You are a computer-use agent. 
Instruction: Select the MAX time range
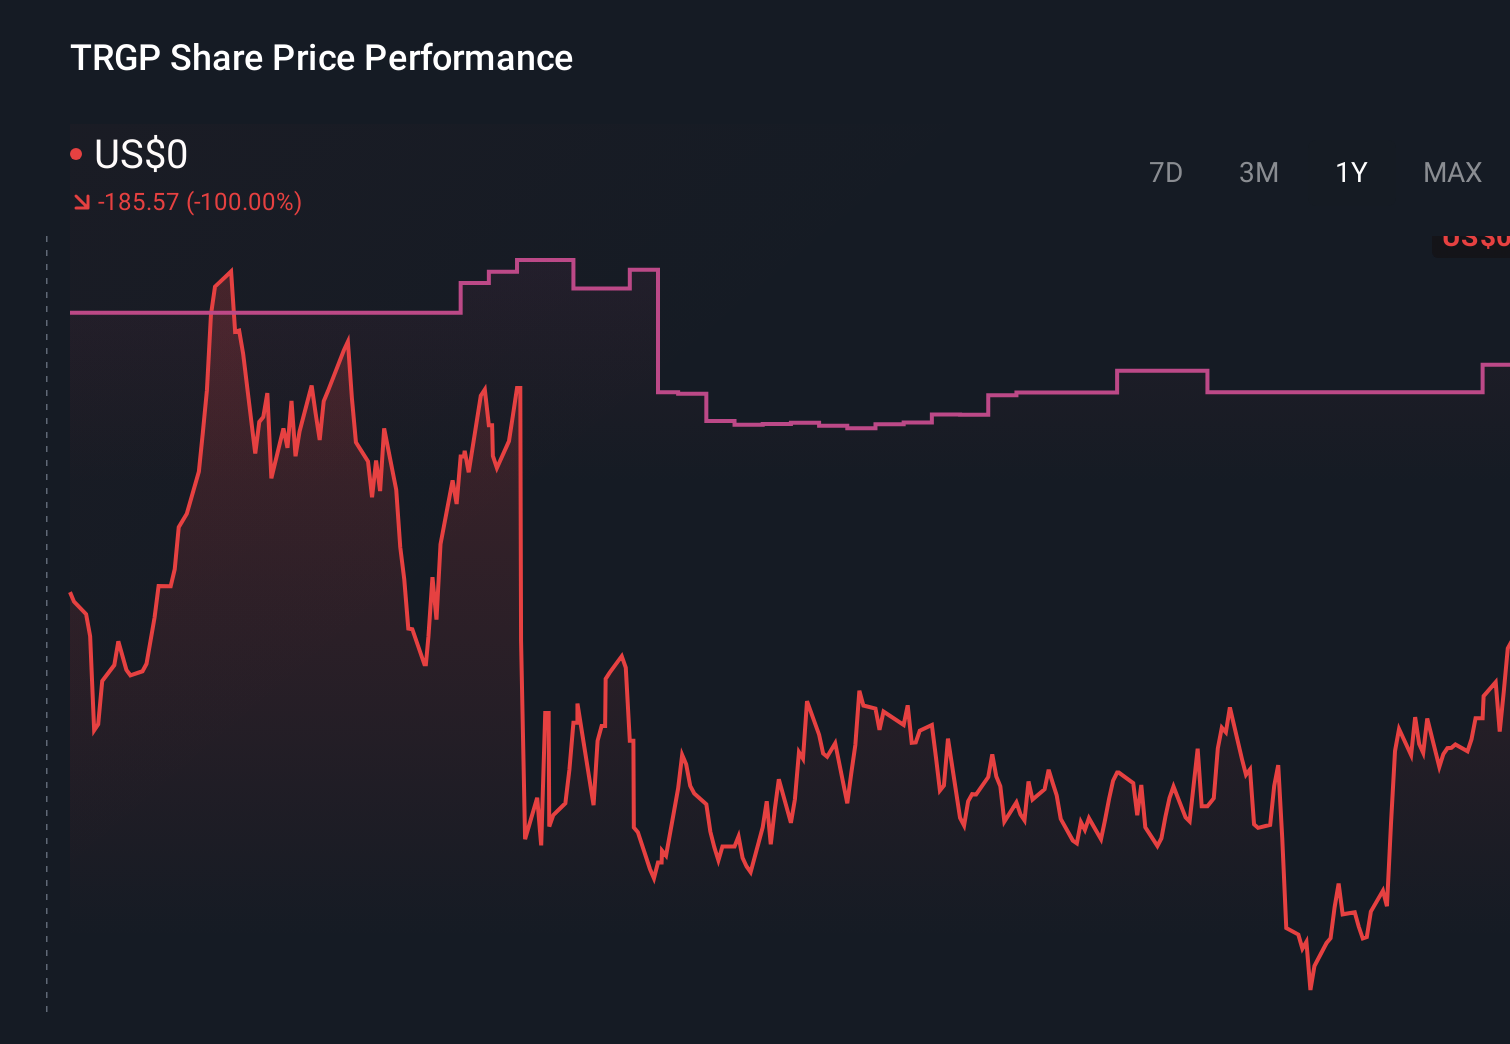(1451, 172)
